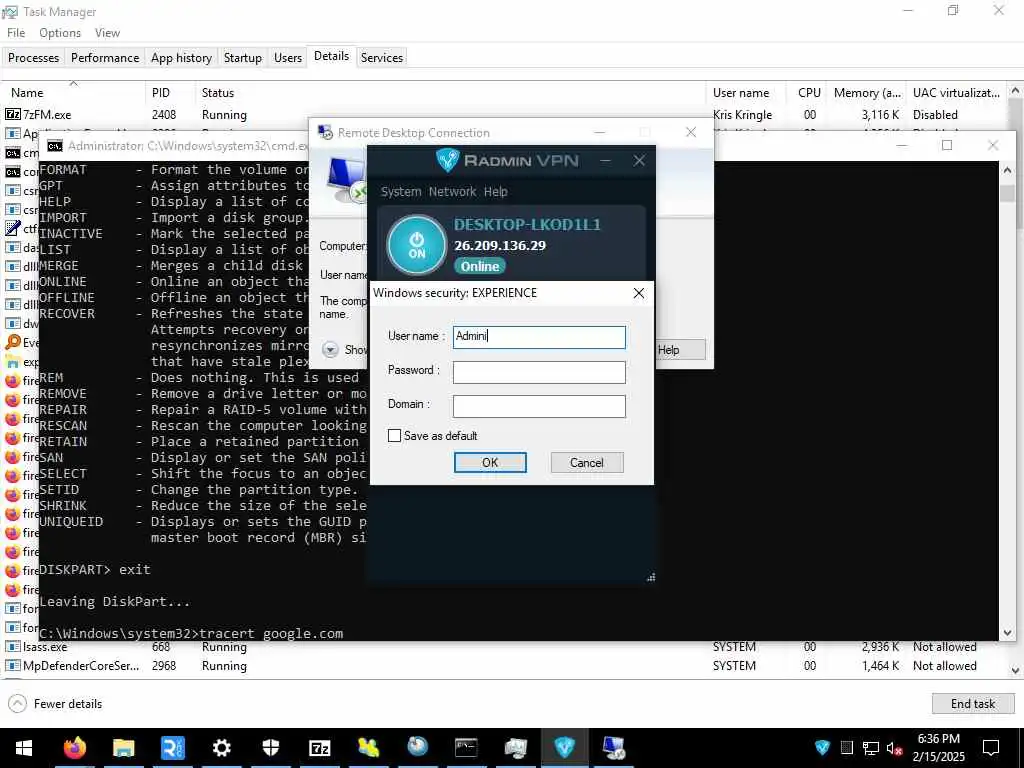The height and width of the screenshot is (768, 1024).
Task: Open Firefox from the taskbar
Action: pos(74,747)
